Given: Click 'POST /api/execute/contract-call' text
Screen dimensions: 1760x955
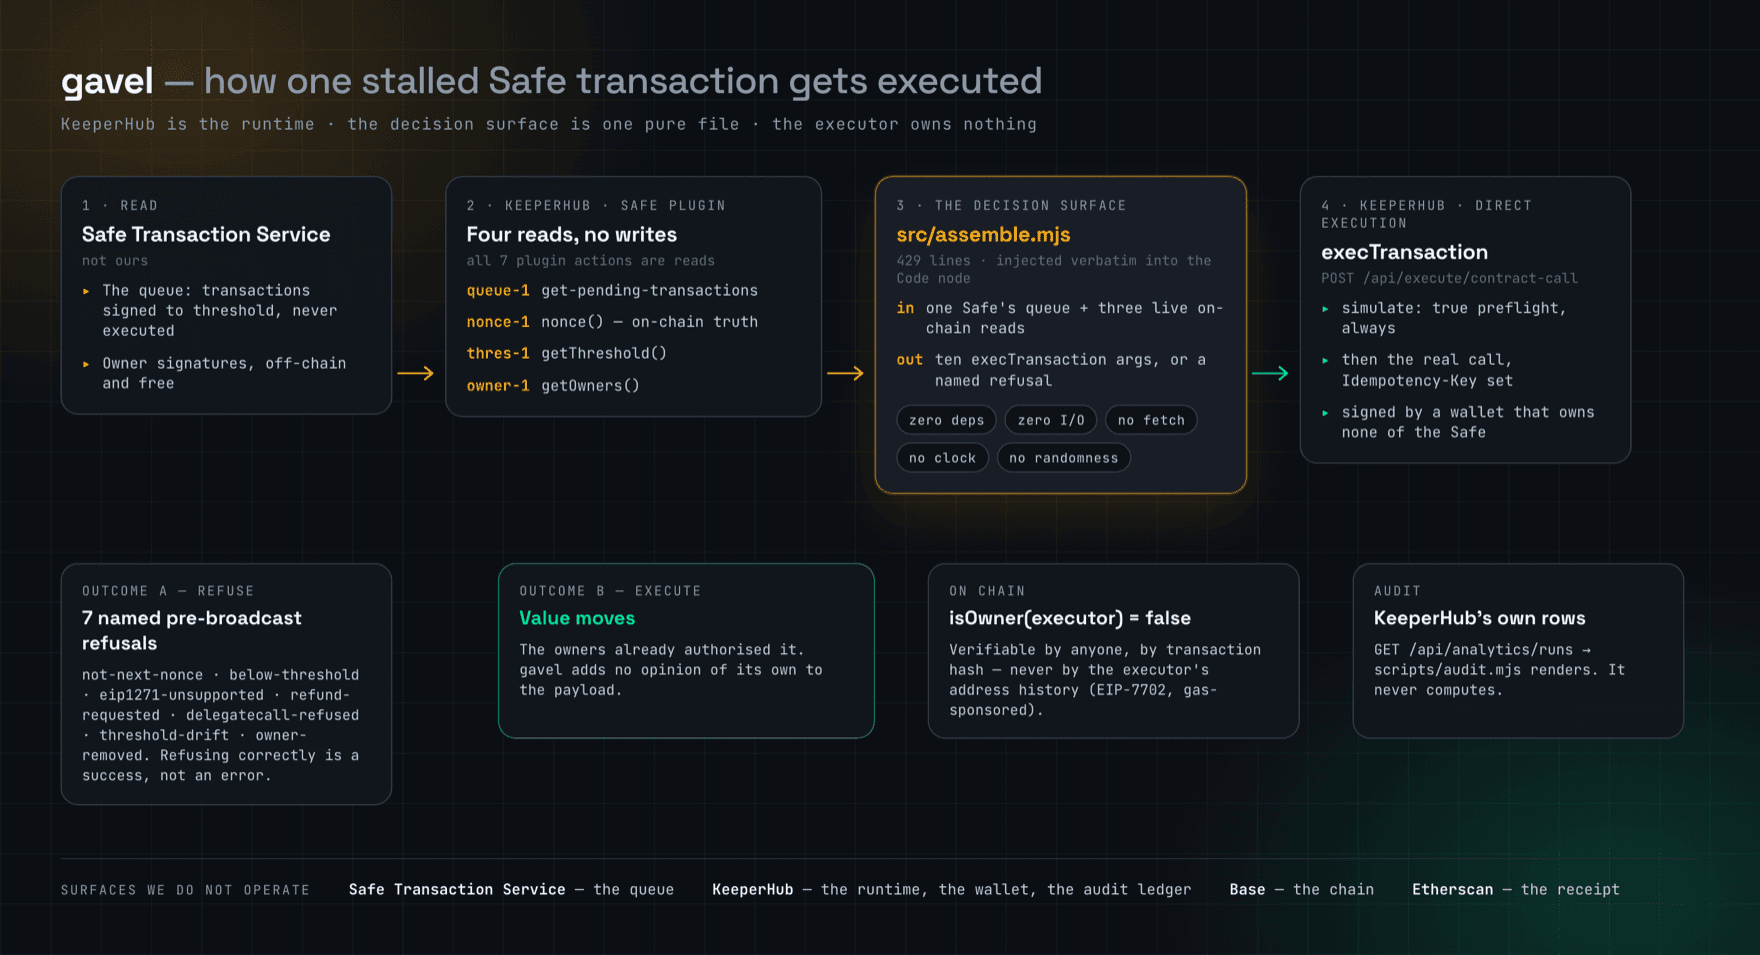Looking at the screenshot, I should point(1449,279).
